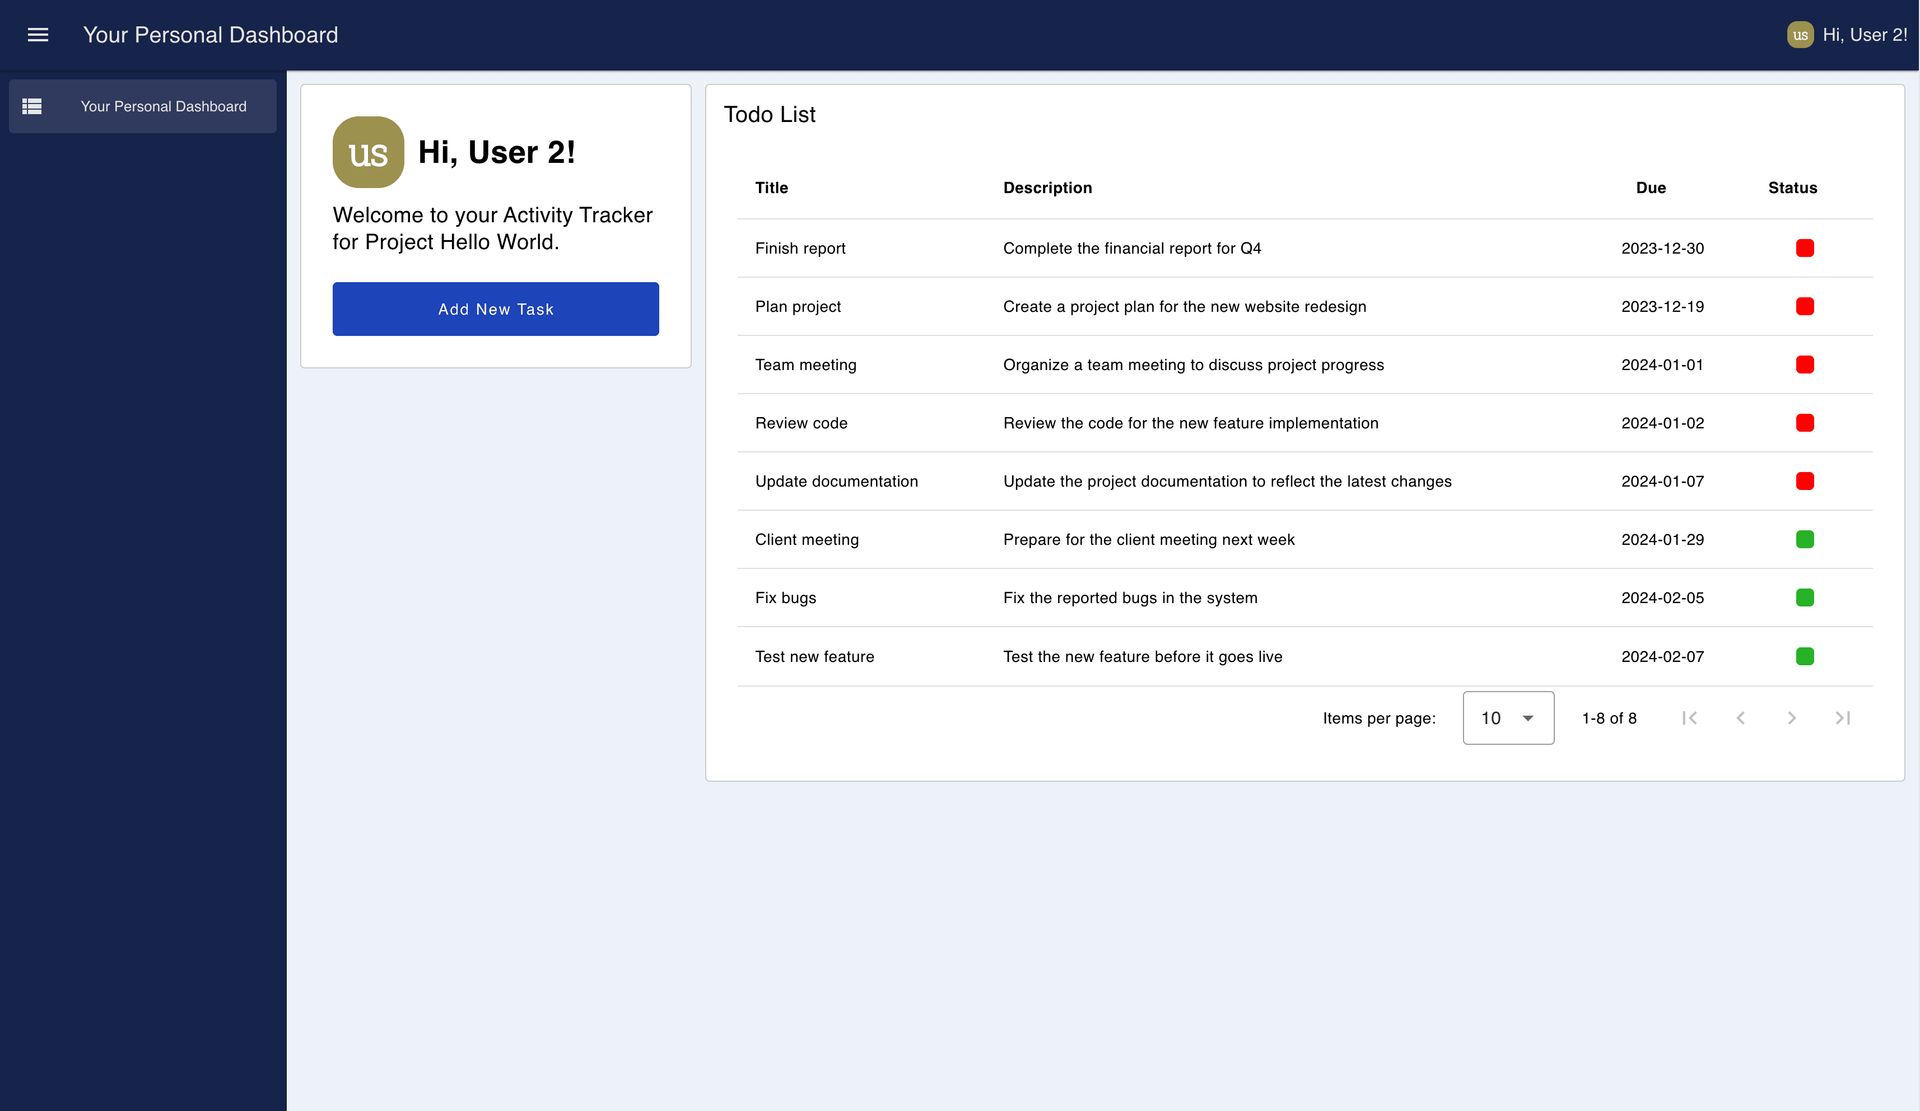Open the hamburger navigation menu

click(x=37, y=34)
